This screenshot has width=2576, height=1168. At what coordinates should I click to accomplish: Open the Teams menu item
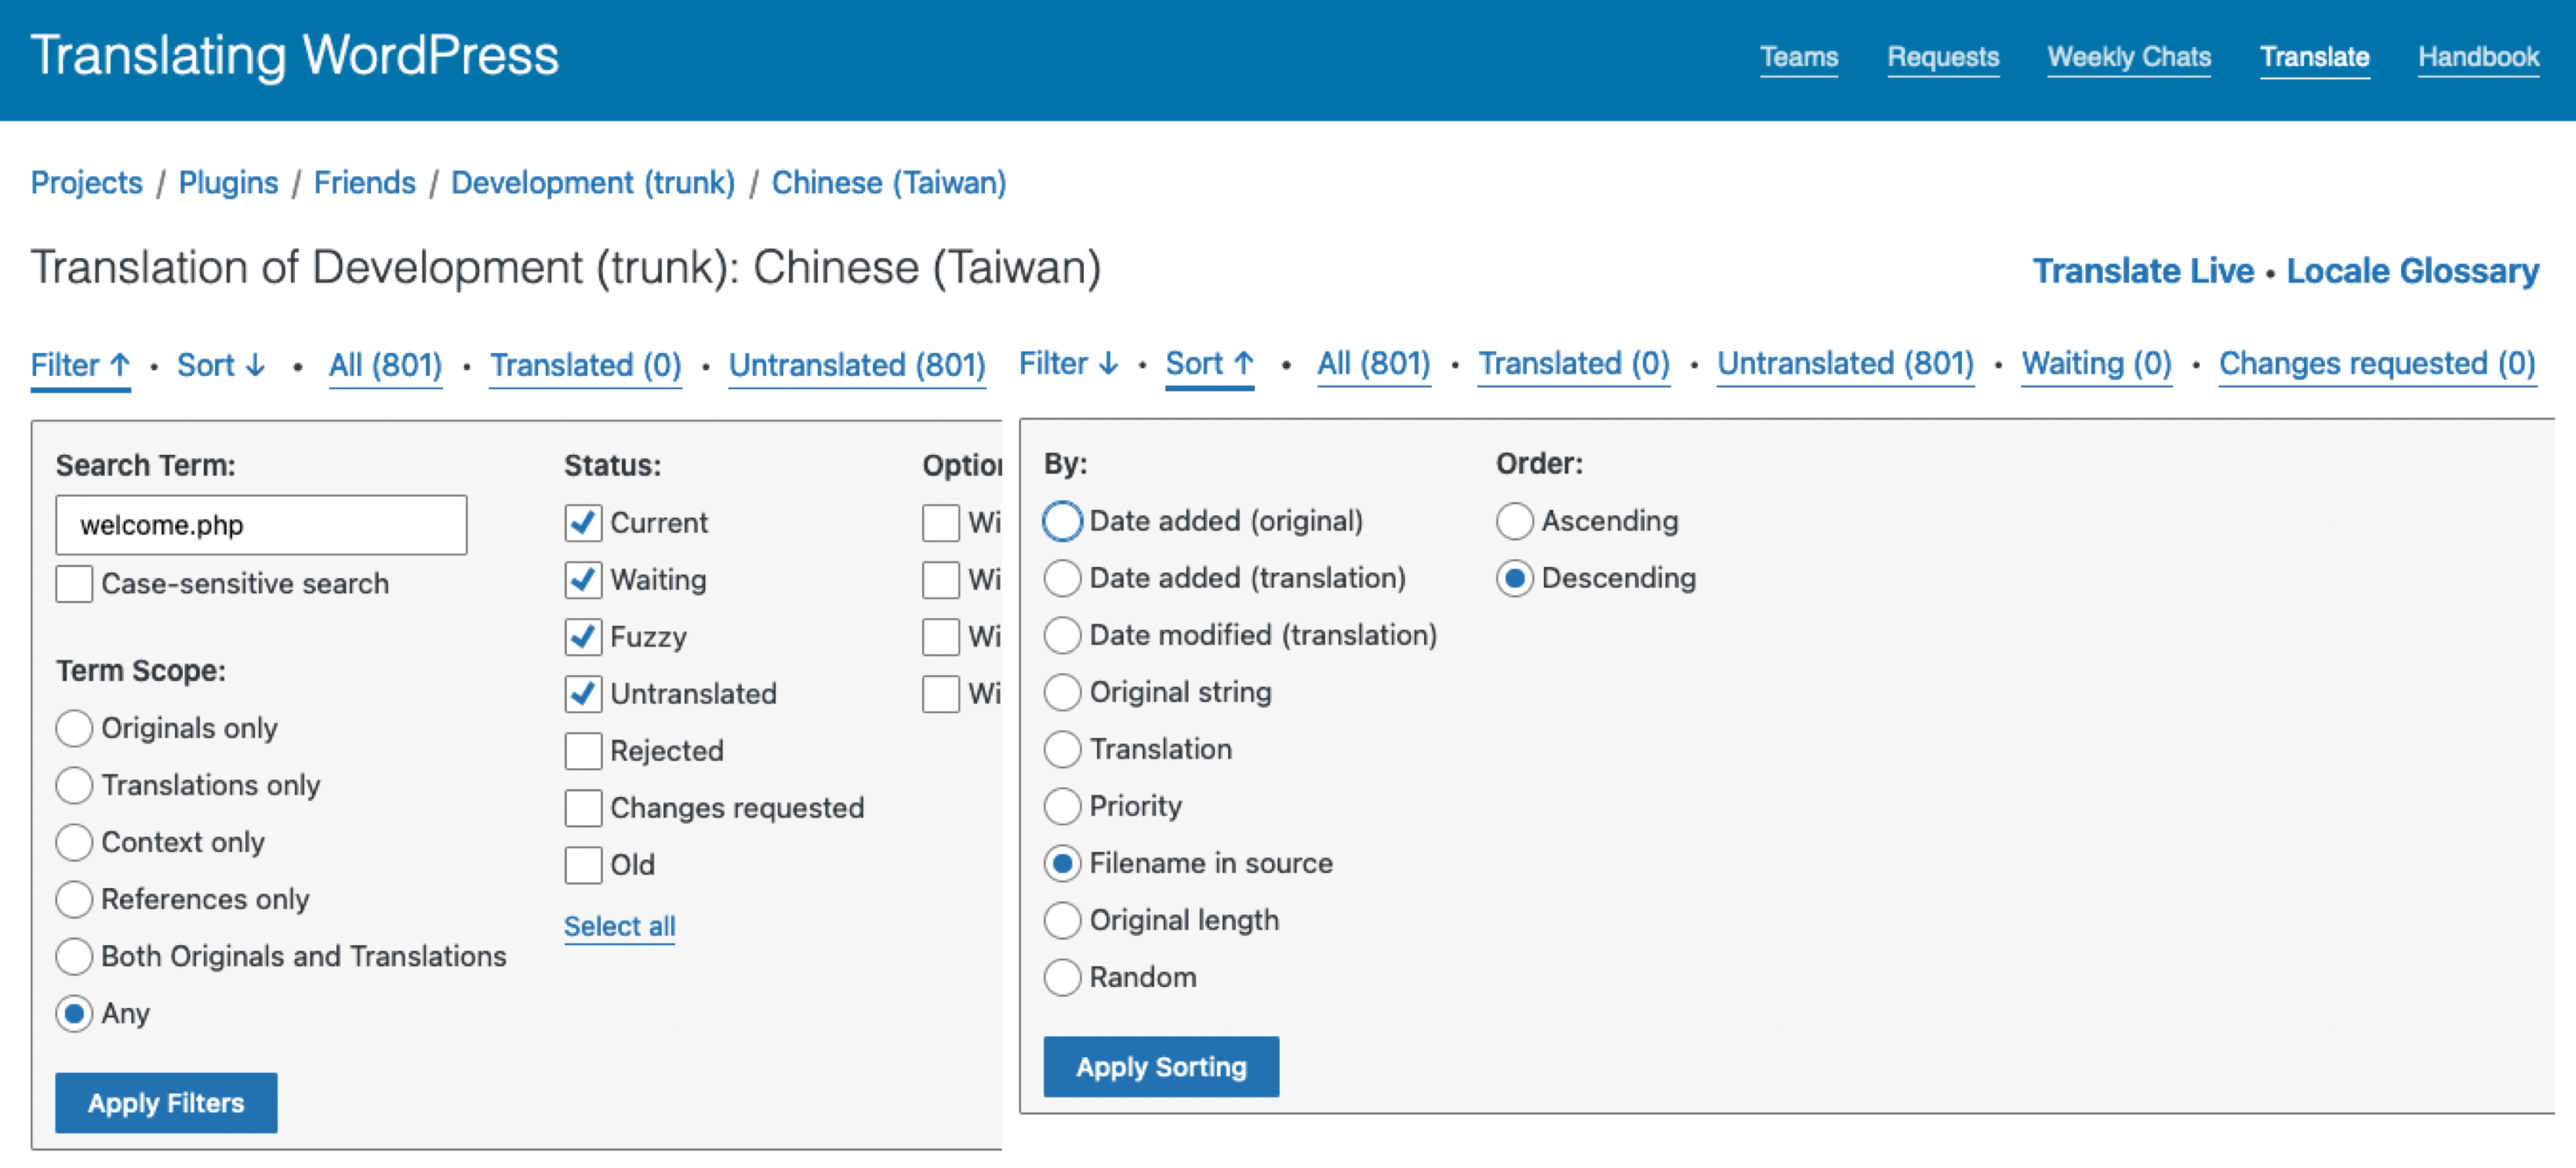click(1798, 57)
